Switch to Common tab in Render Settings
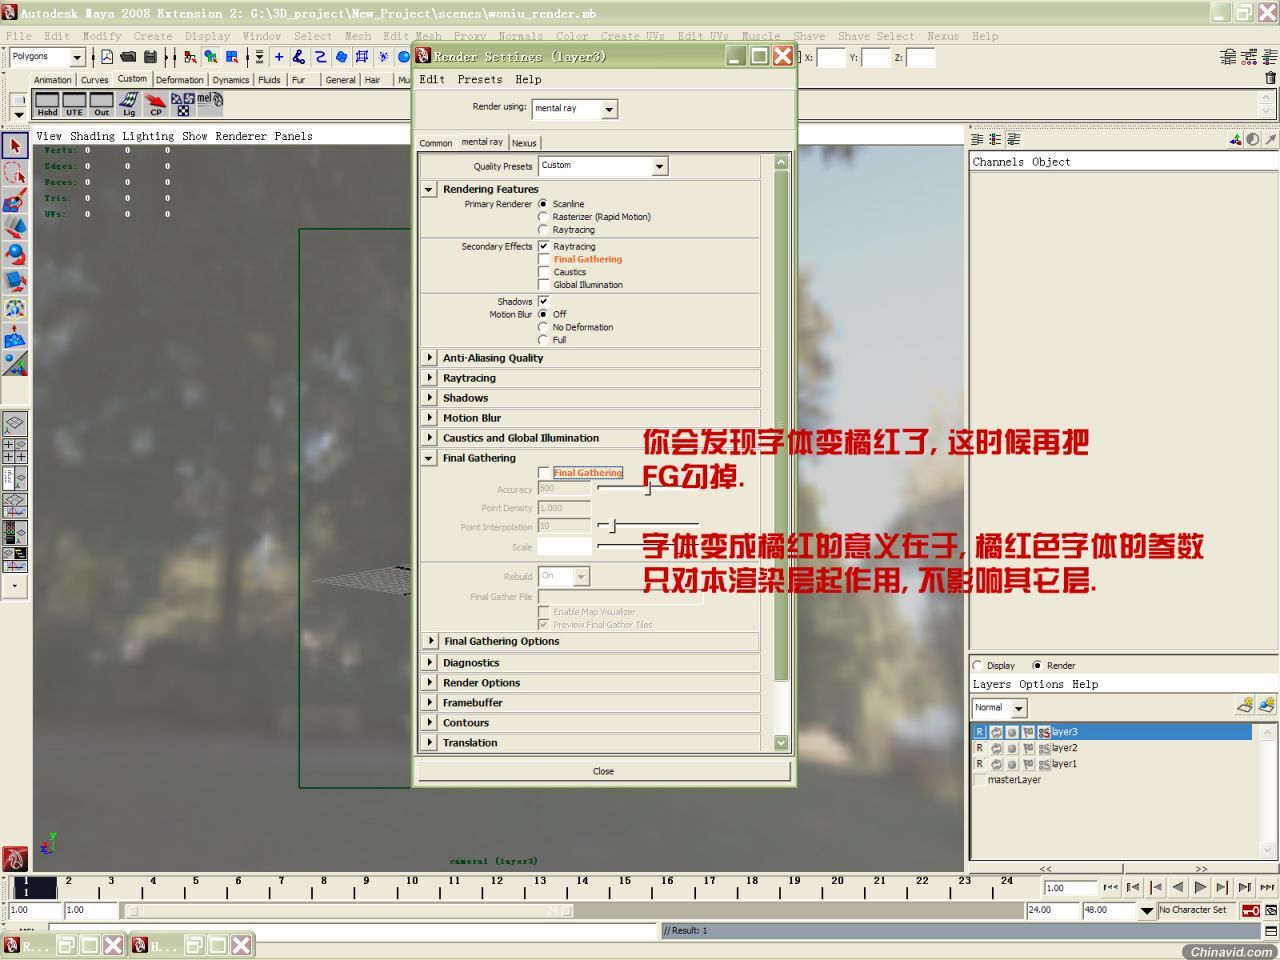Image resolution: width=1280 pixels, height=960 pixels. pyautogui.click(x=436, y=143)
